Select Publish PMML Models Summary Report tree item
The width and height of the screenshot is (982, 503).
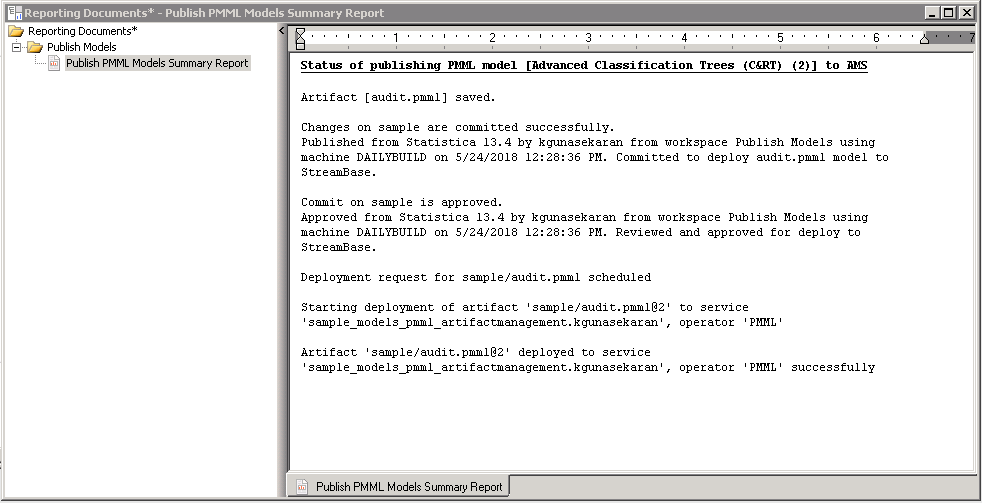pos(157,63)
